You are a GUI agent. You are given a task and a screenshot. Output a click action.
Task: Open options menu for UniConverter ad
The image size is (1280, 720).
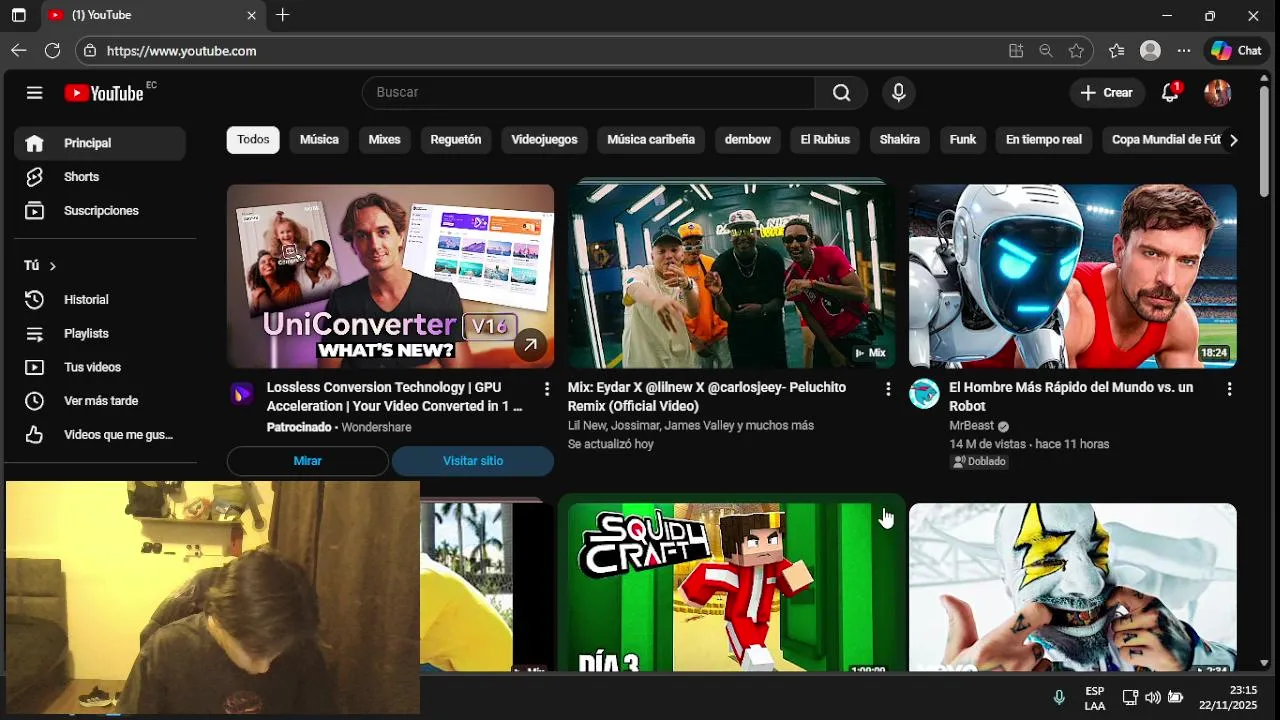pos(547,388)
